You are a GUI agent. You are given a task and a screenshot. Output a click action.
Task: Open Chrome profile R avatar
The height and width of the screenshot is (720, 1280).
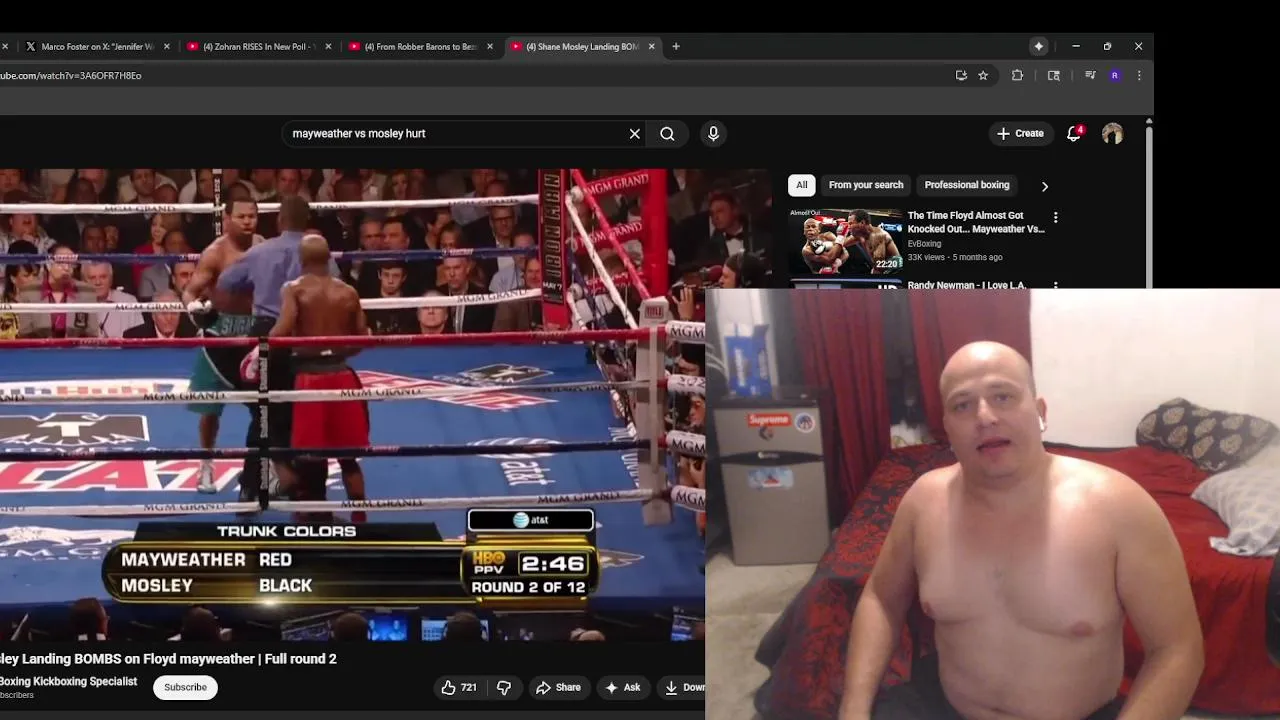click(1114, 75)
